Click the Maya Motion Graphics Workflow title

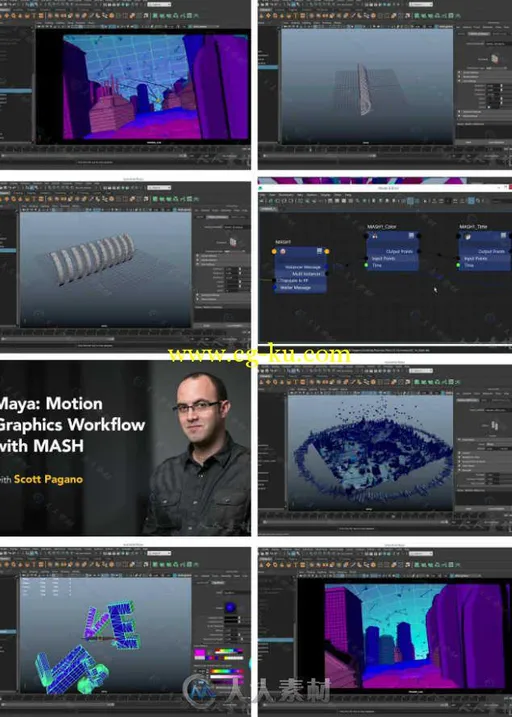(x=71, y=425)
